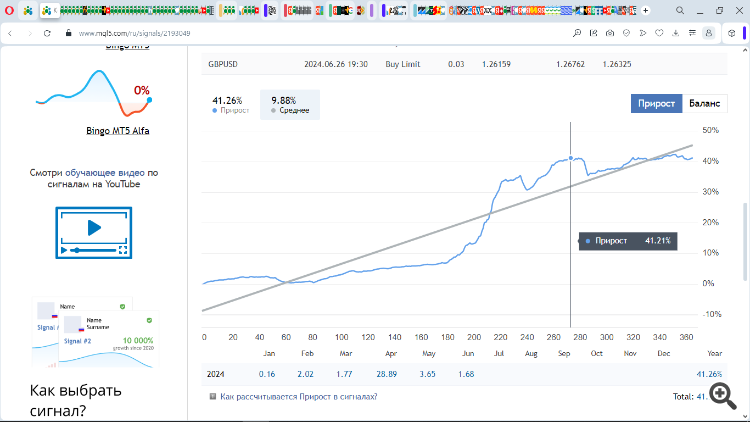This screenshot has width=750, height=422.
Task: Click the 0.03 volume value
Action: tap(456, 64)
